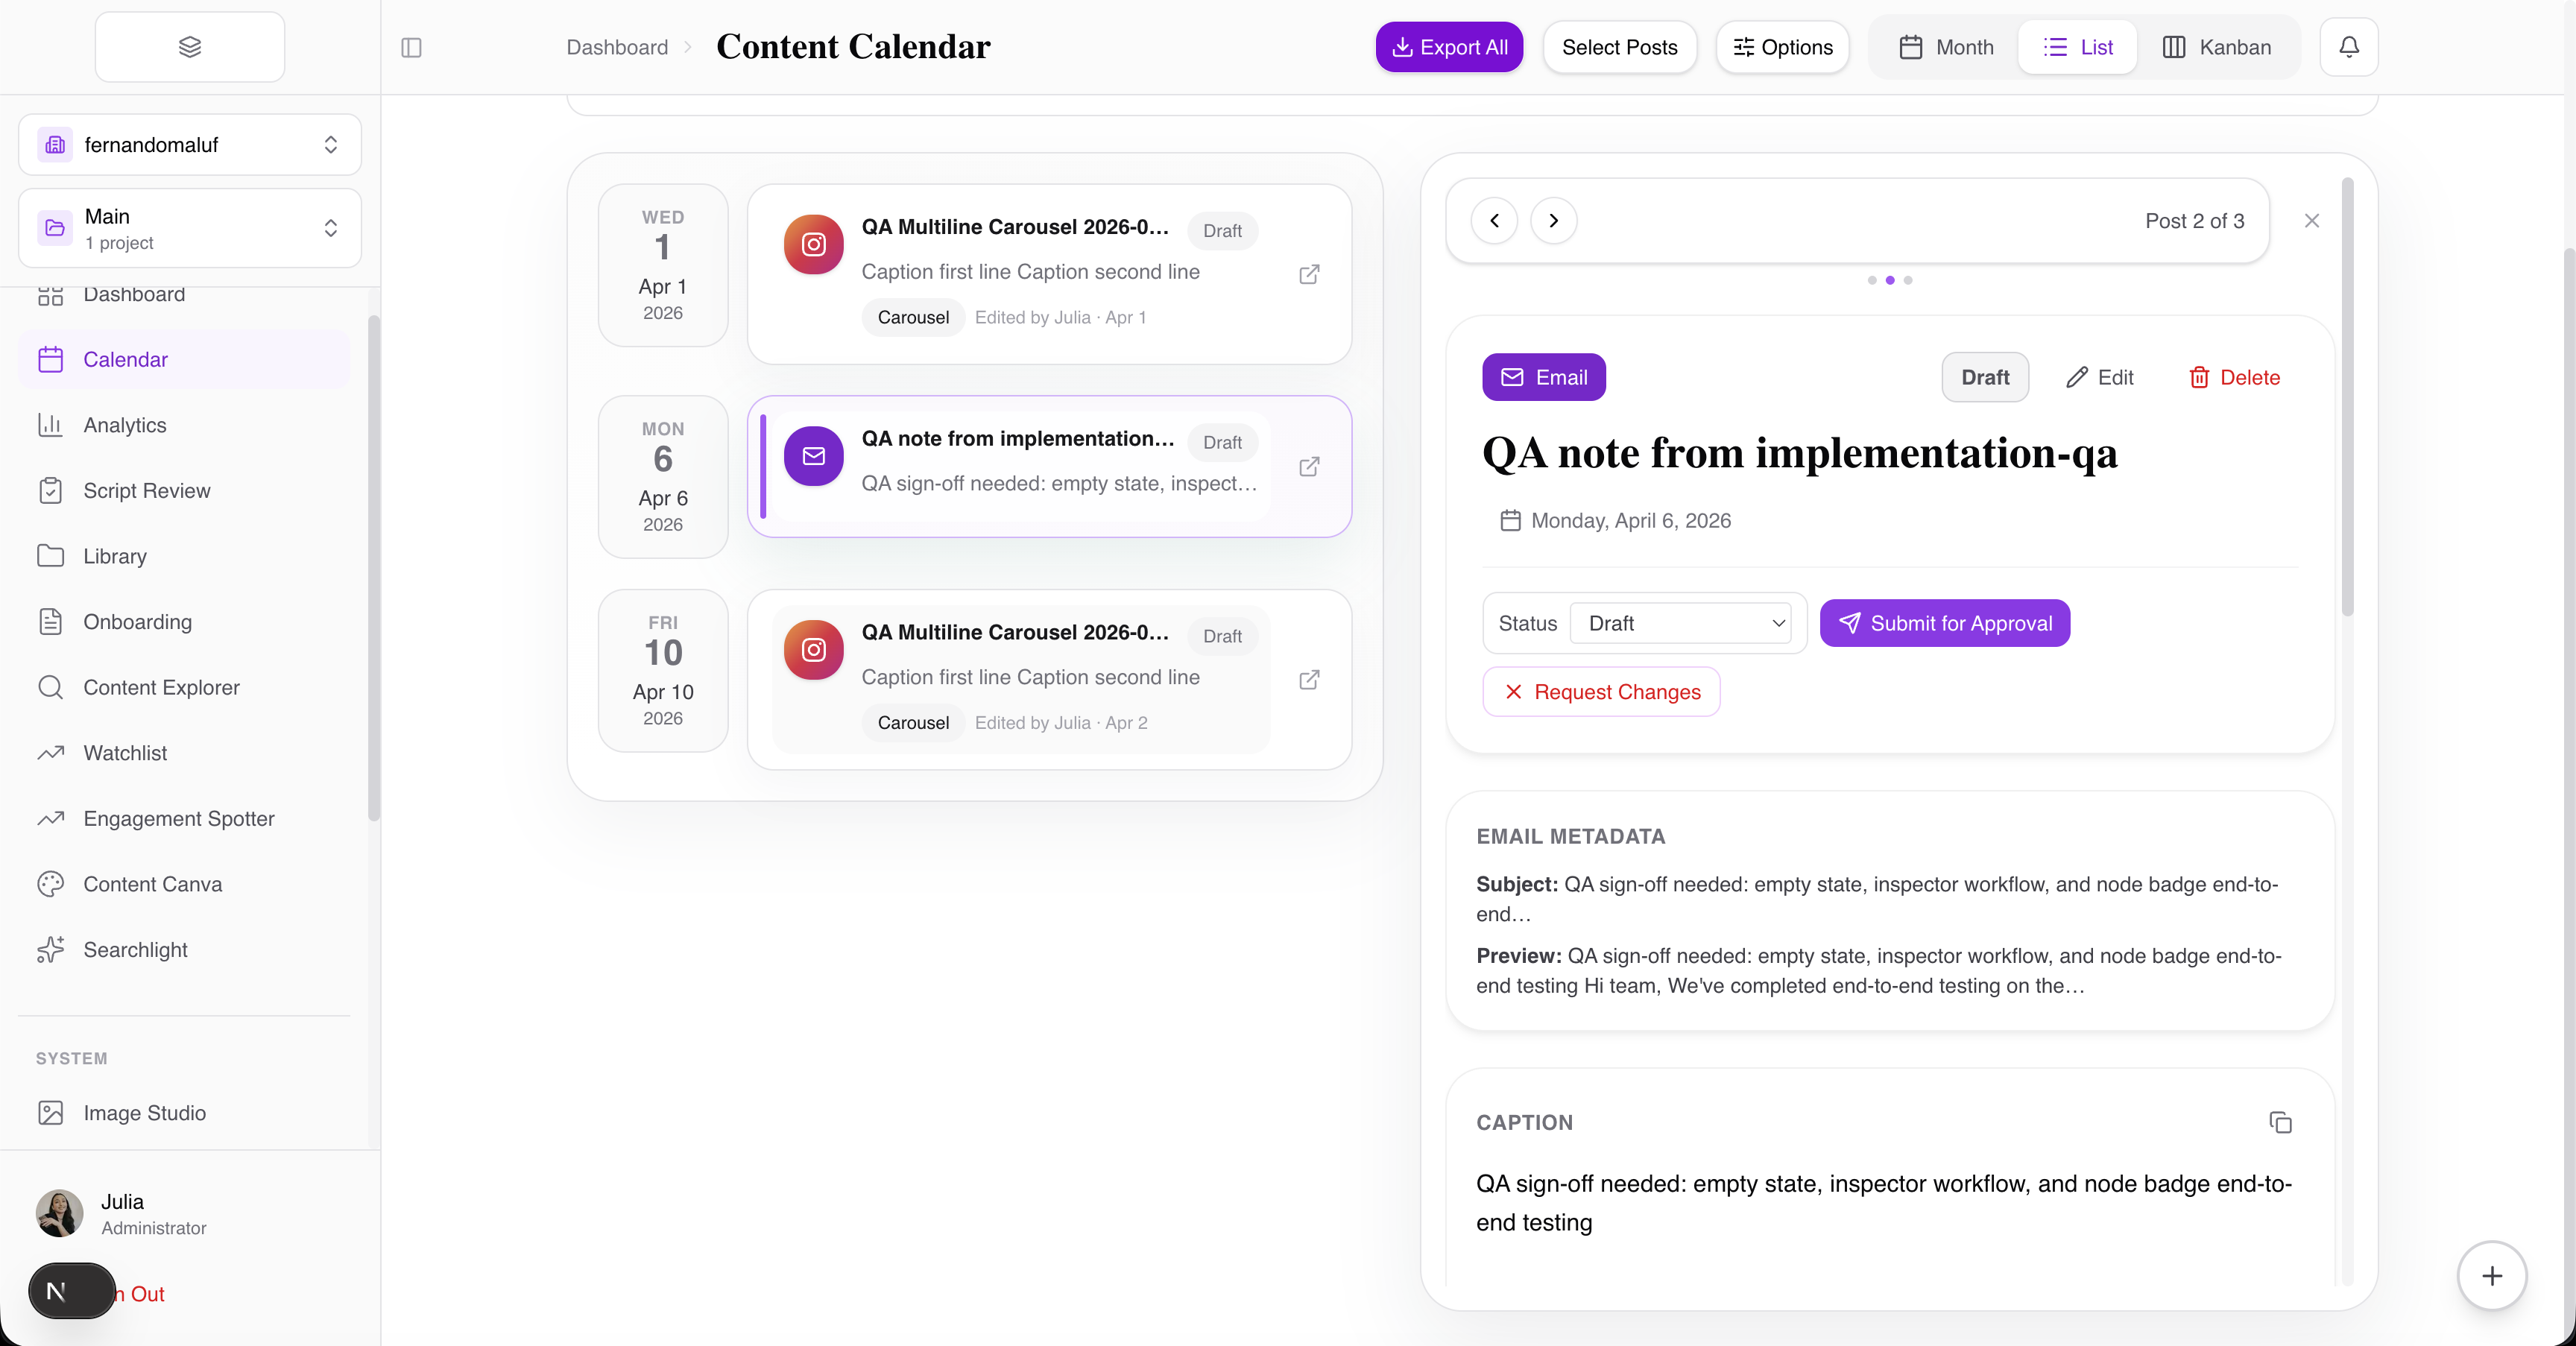Go to the next post arrow
The image size is (2576, 1346).
[x=1553, y=221]
